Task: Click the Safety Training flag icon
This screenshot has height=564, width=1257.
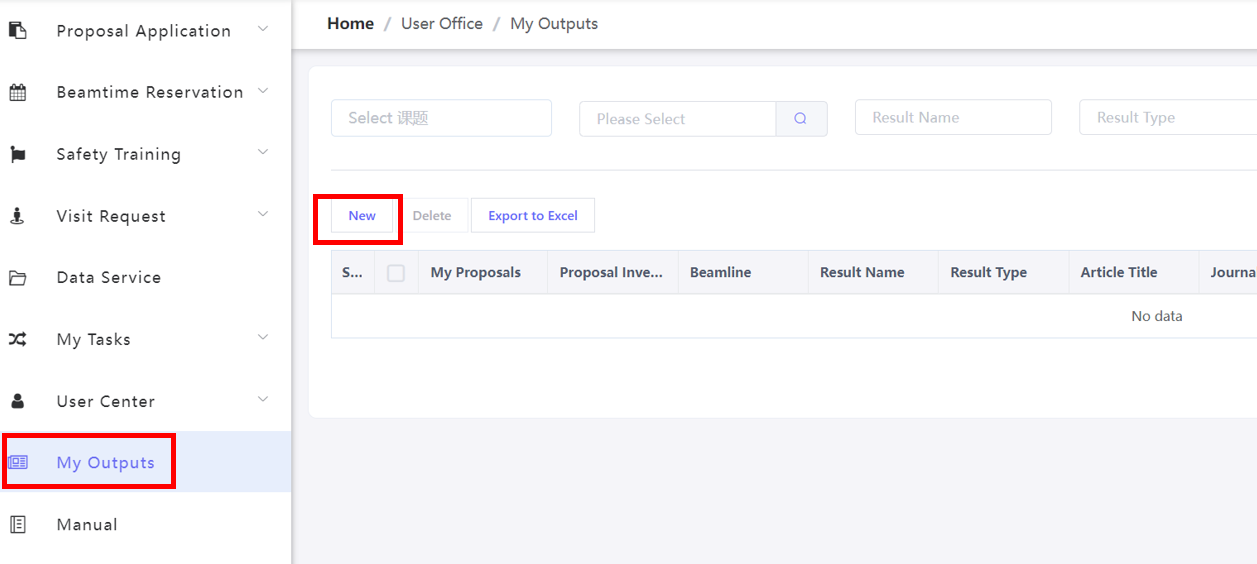Action: click(x=18, y=154)
